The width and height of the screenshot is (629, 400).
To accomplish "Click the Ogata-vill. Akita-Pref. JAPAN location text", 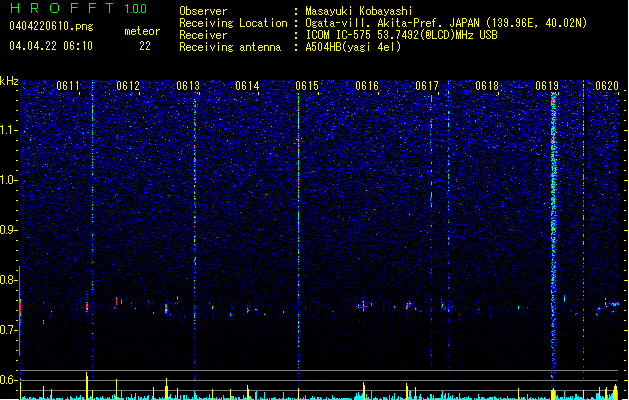I will point(446,23).
